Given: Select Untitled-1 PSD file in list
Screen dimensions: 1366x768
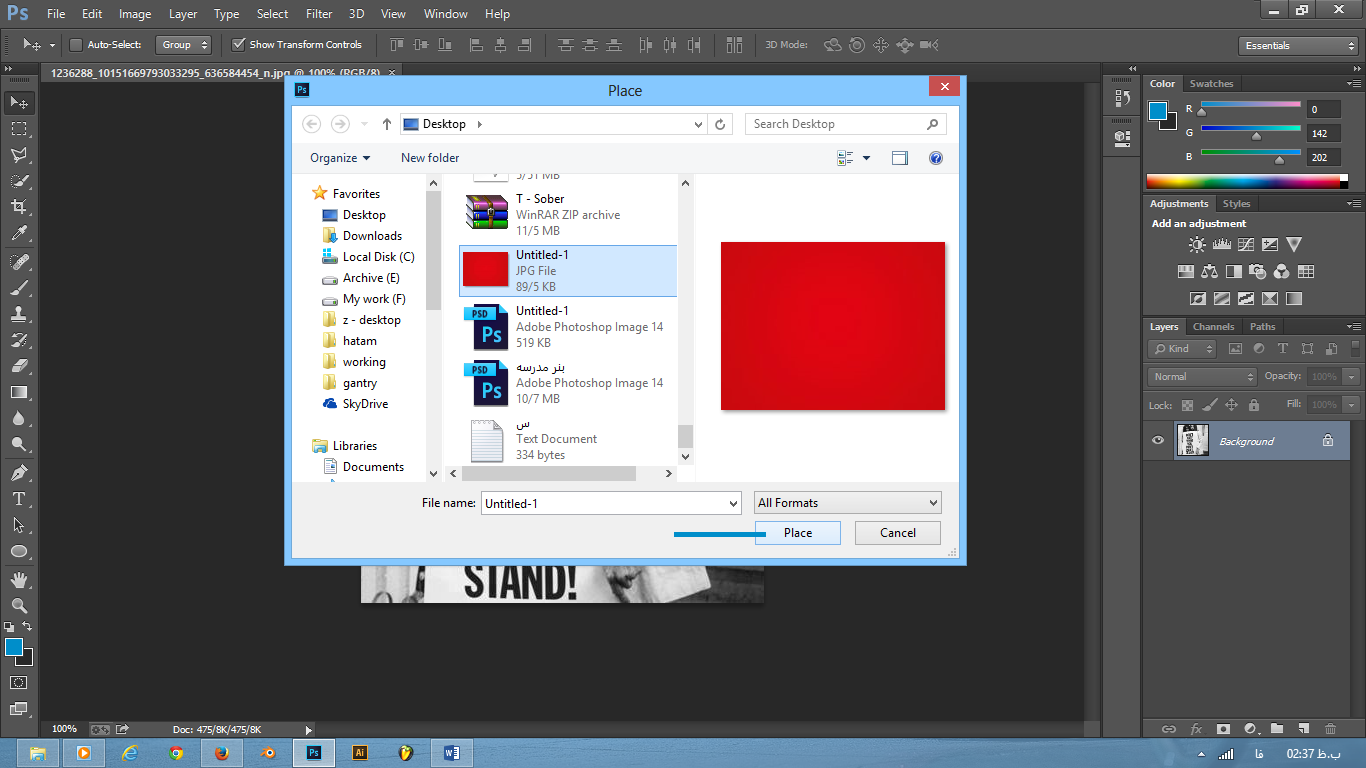Looking at the screenshot, I should [x=567, y=326].
